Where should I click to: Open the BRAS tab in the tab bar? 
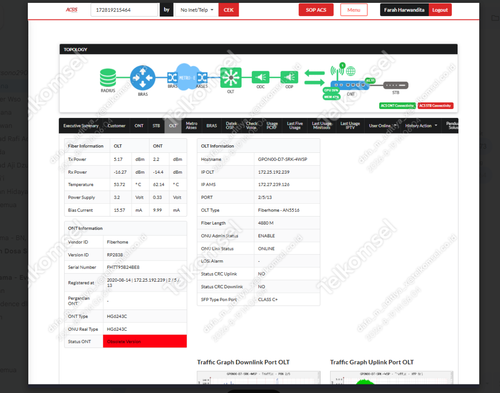tap(212, 126)
